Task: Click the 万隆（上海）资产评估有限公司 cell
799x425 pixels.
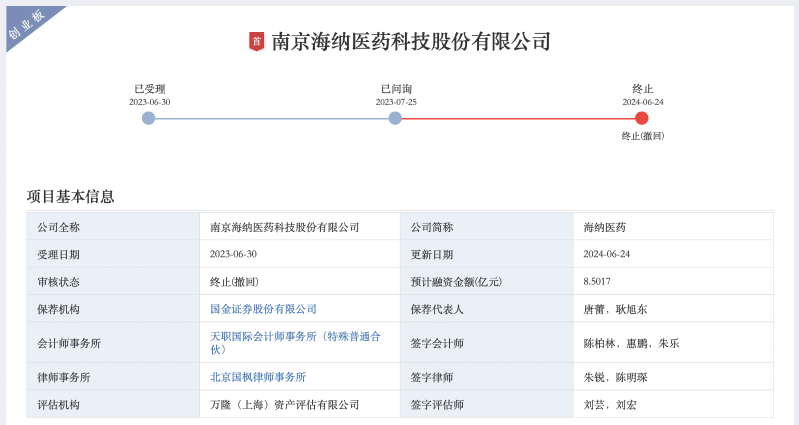Action: [284, 405]
